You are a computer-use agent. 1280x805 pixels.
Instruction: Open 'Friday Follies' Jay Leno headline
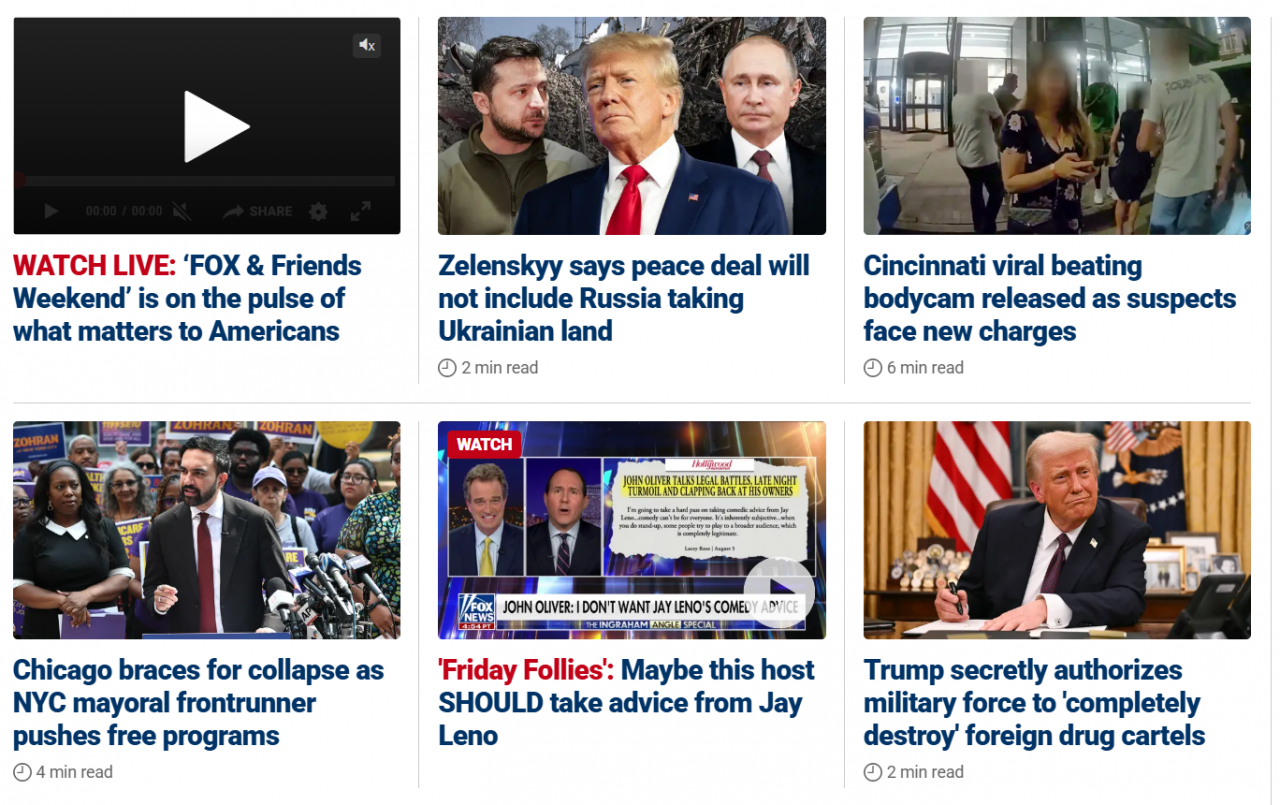pos(626,703)
